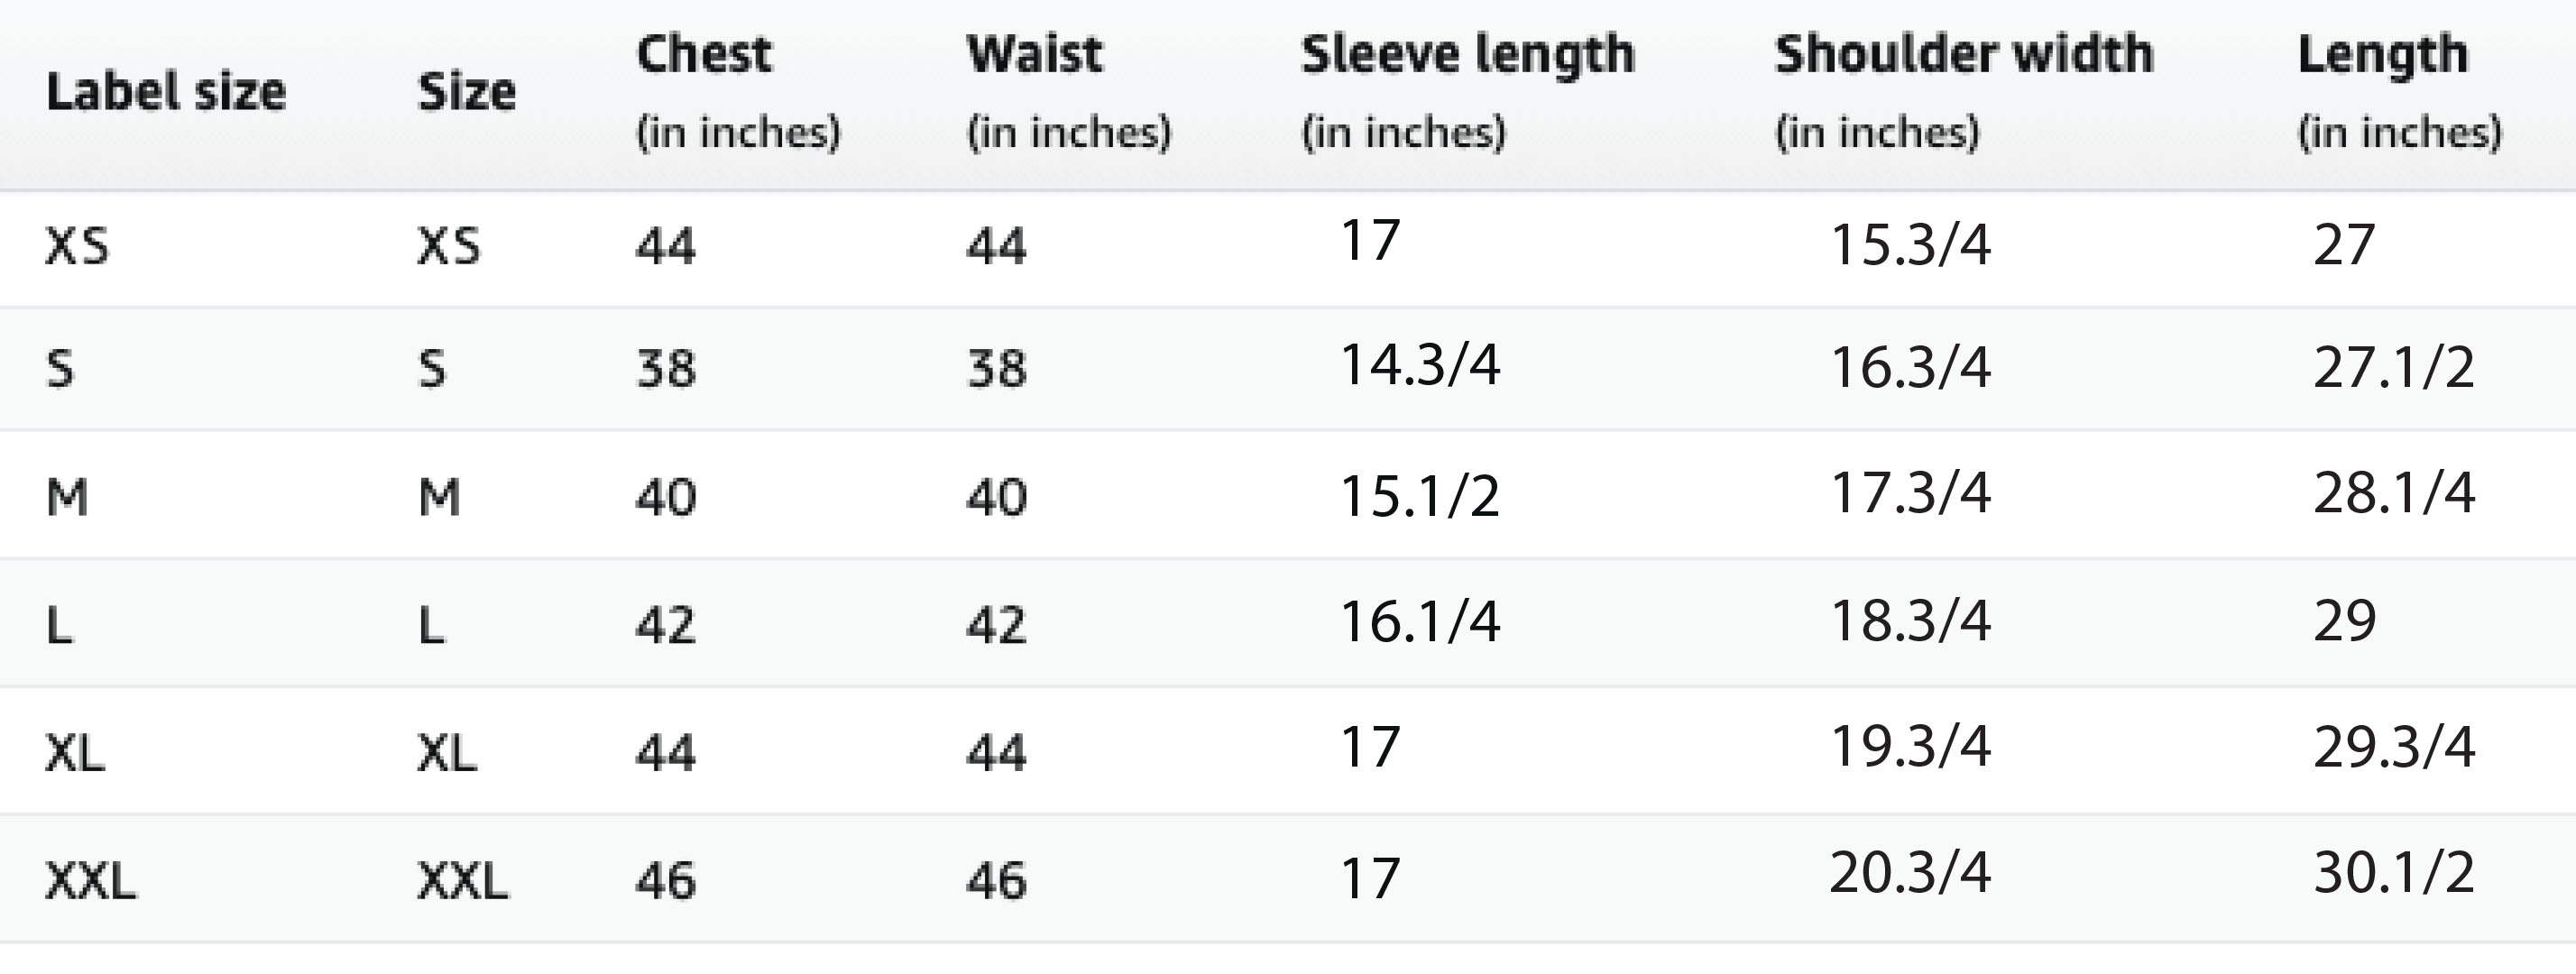Click length 30.1/2 in XXL row
2576x974 pixels.
[x=2394, y=873]
